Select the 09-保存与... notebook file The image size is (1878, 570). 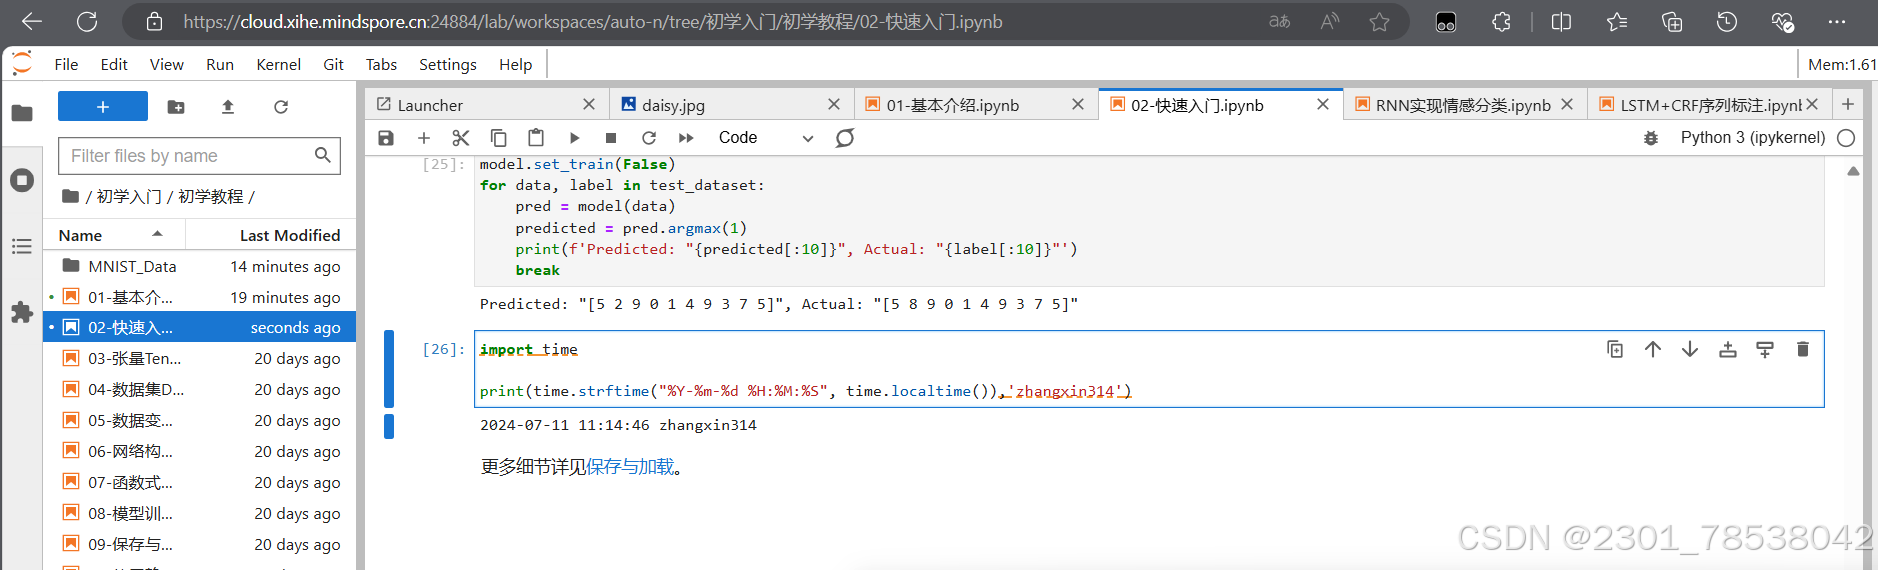(x=200, y=544)
